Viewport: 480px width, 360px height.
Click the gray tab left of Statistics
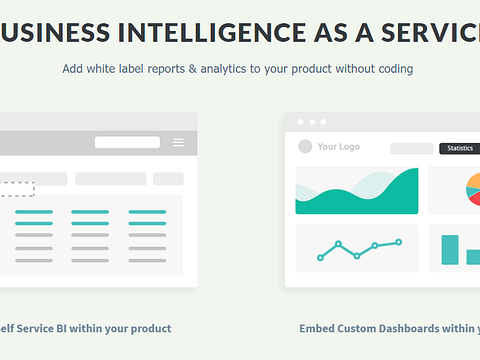[x=412, y=149]
